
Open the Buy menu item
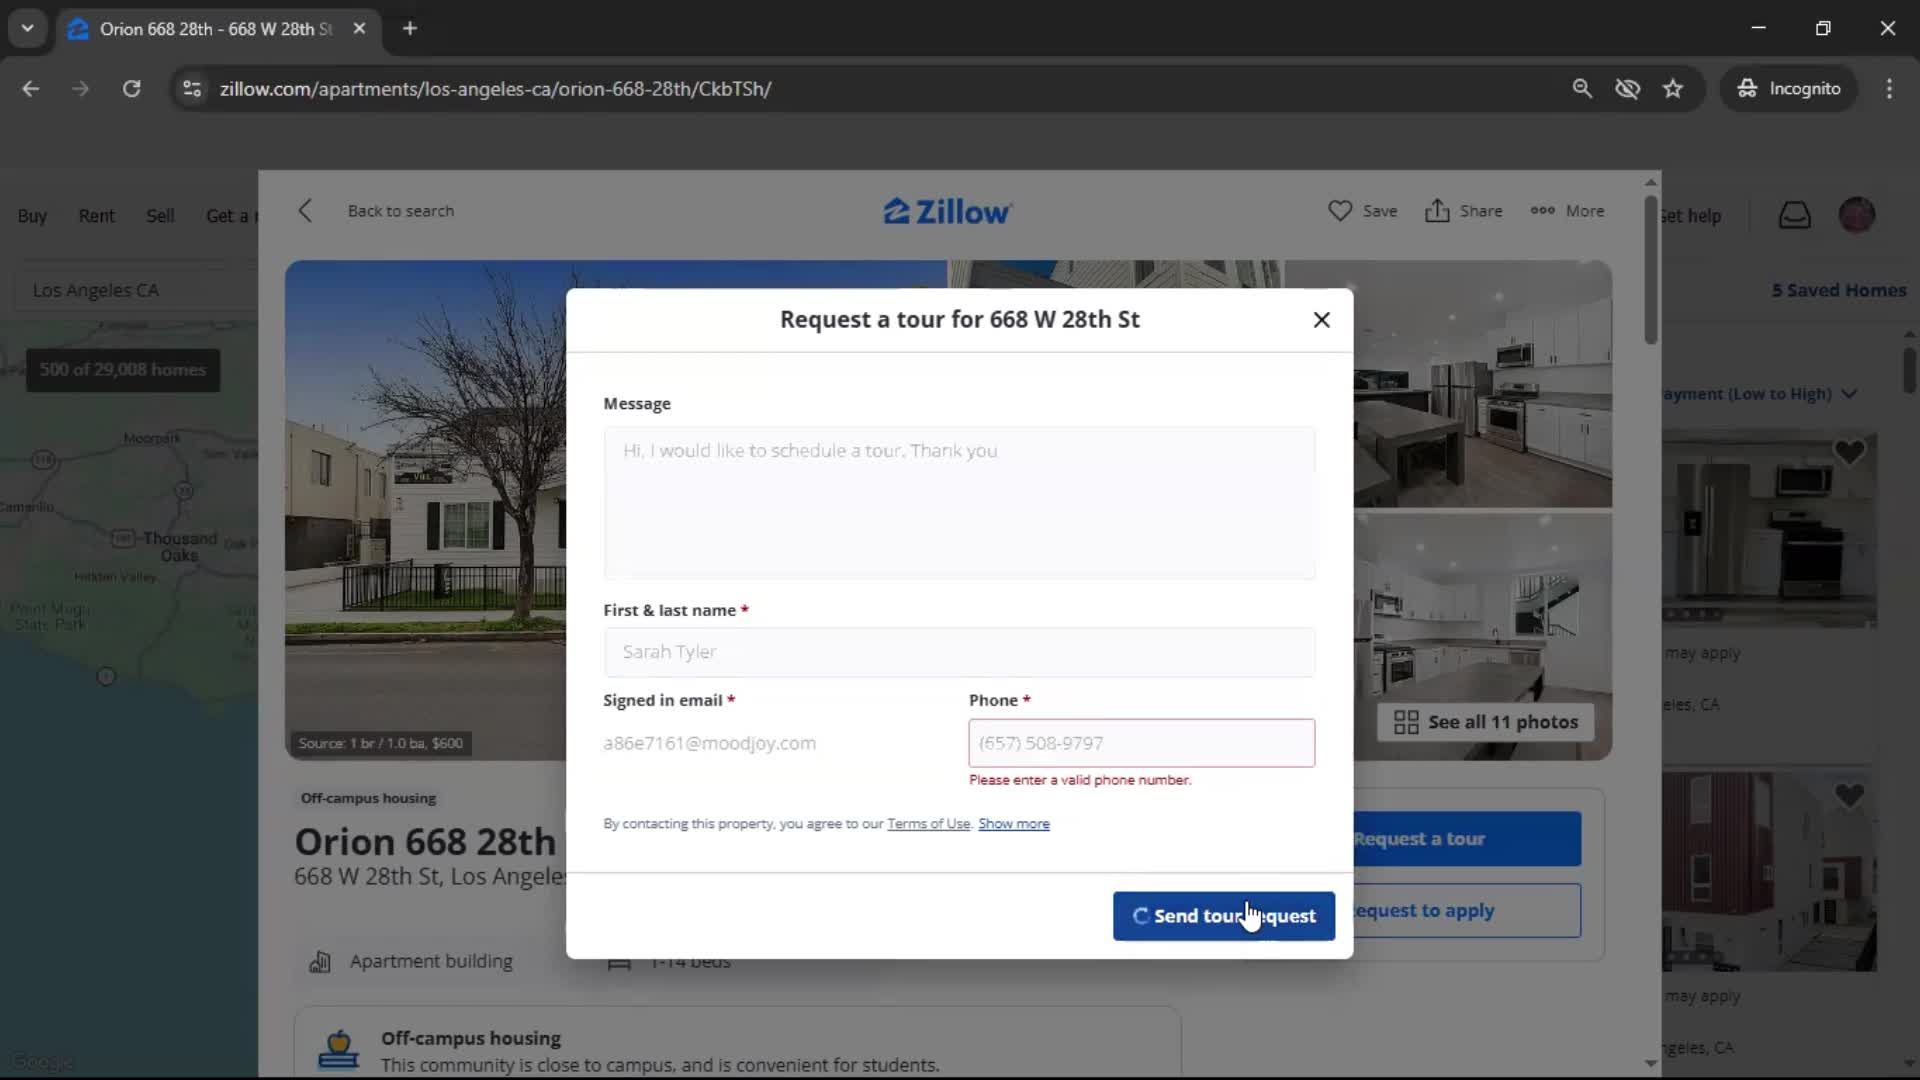(x=32, y=216)
